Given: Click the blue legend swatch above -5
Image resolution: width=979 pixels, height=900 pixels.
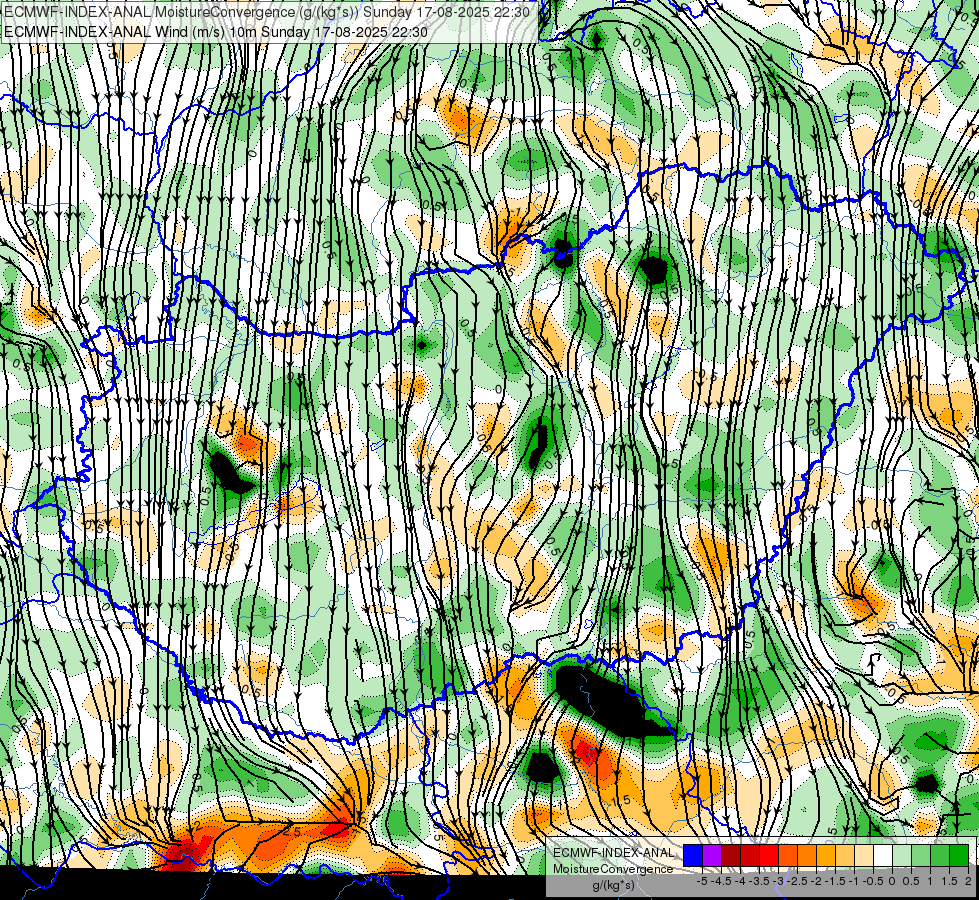Looking at the screenshot, I should [693, 856].
